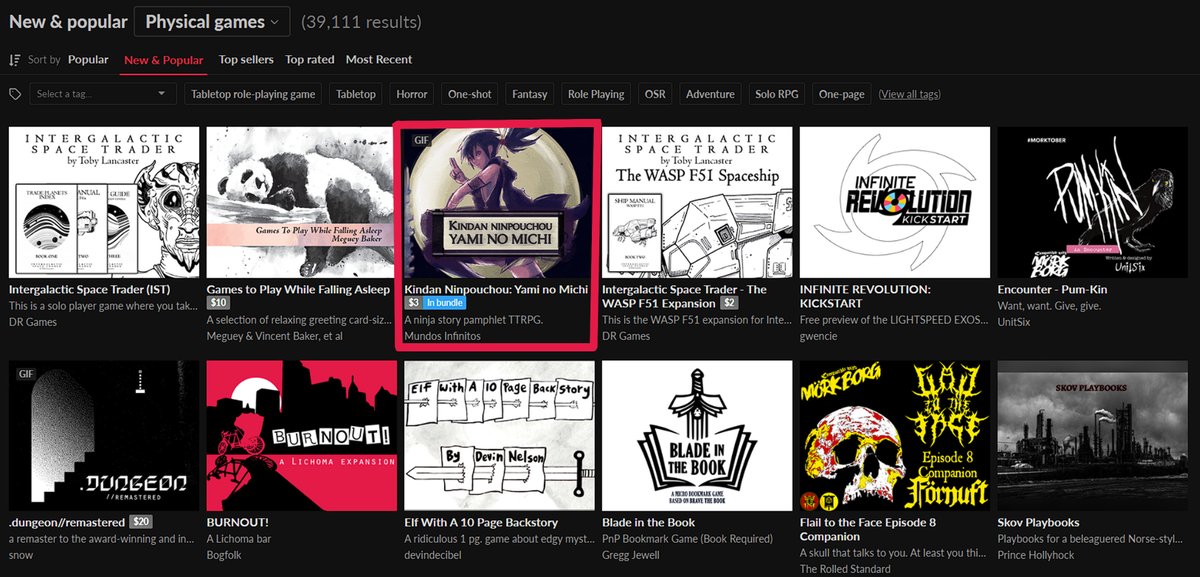
Task: Filter by the One-shot tag
Action: [470, 94]
